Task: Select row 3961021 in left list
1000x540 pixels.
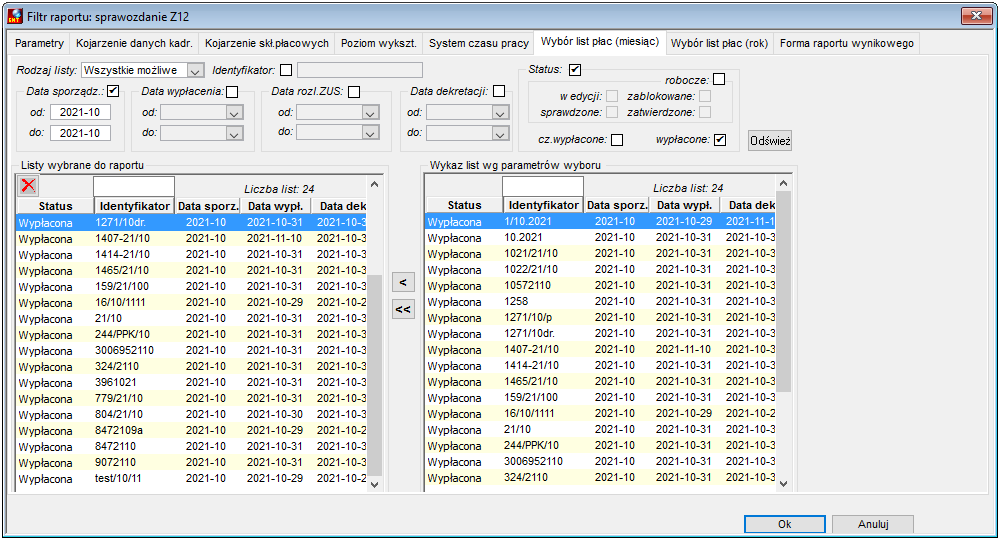Action: 191,383
